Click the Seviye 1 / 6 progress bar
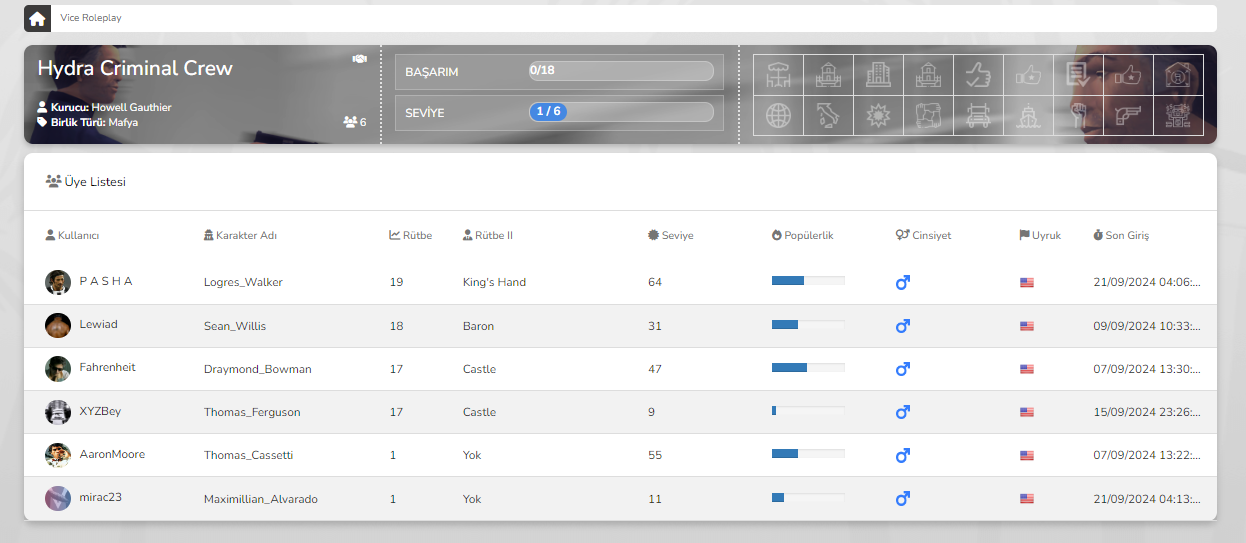 tap(621, 112)
